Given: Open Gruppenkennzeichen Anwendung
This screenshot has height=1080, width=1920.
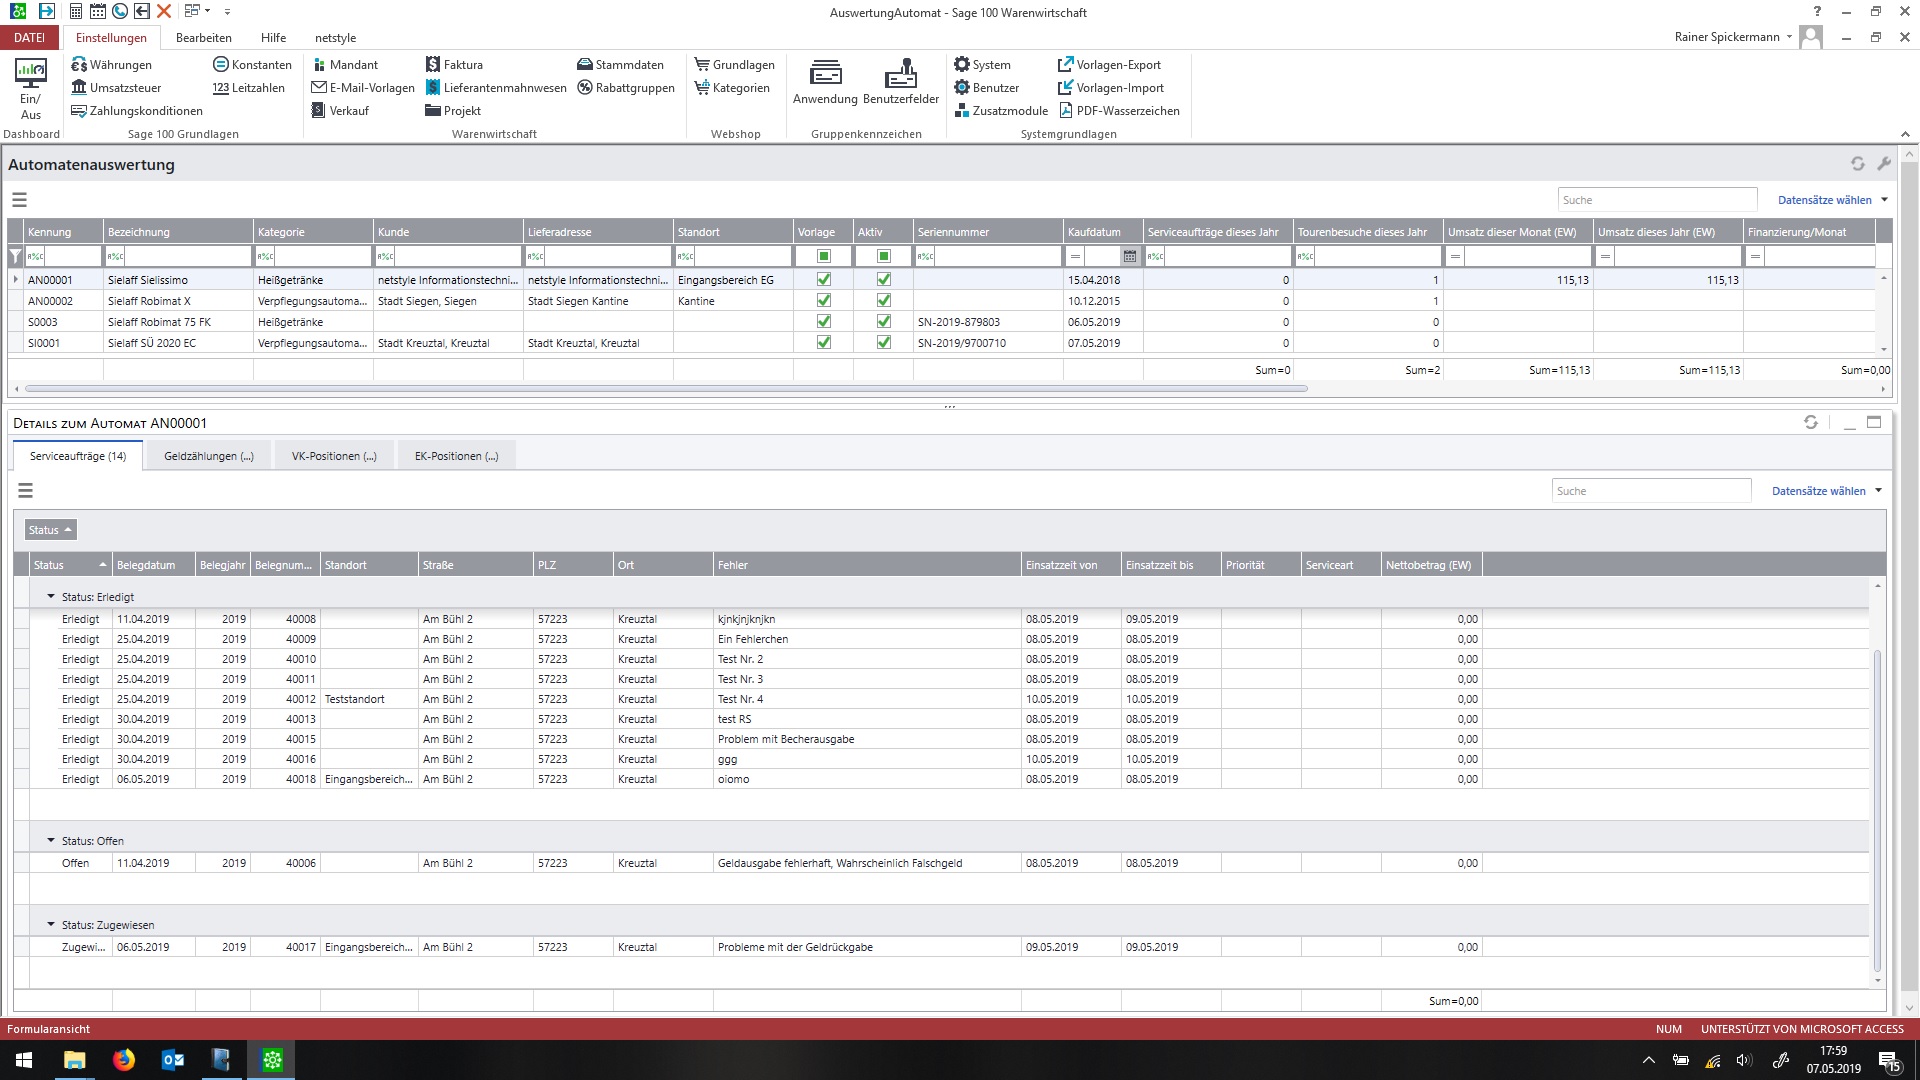Looking at the screenshot, I should pos(825,82).
